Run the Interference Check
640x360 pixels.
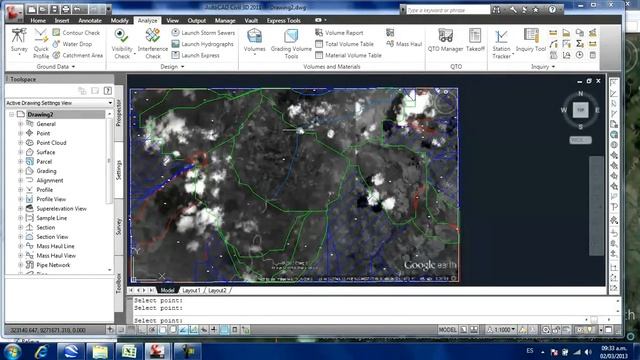(153, 43)
